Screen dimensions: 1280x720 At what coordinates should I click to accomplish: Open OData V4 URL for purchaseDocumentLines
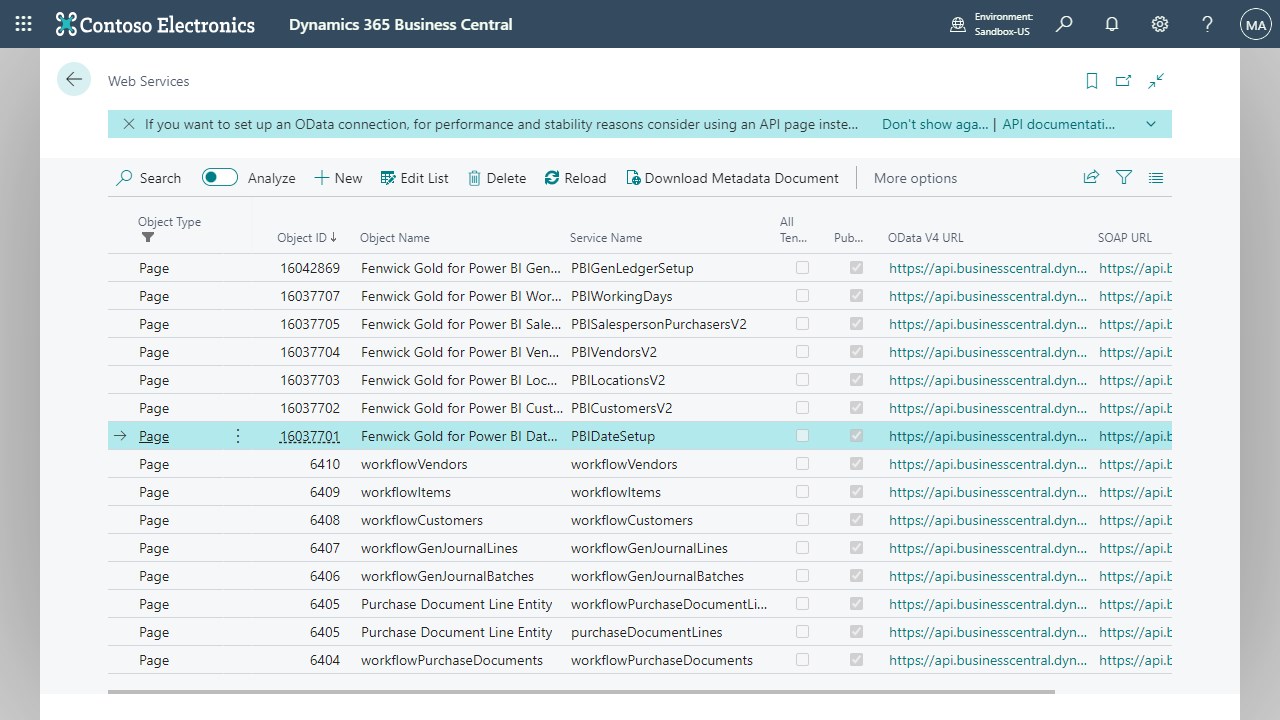click(988, 632)
